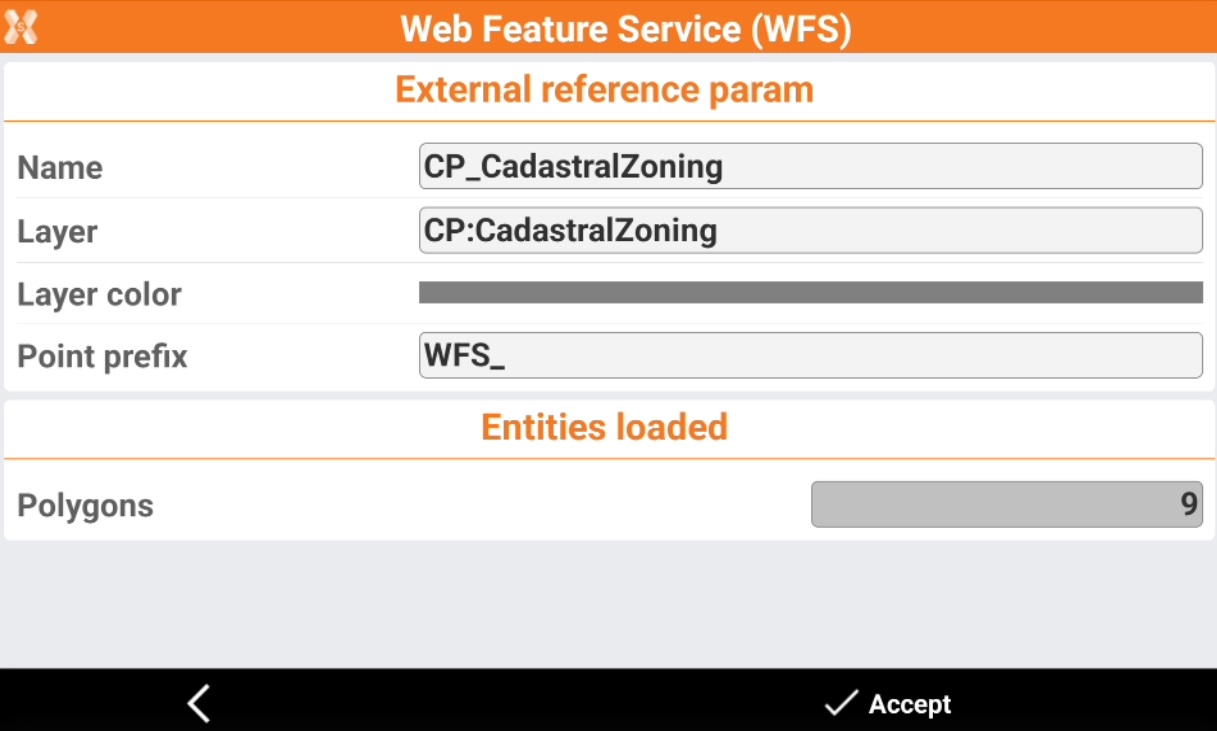This screenshot has width=1217, height=731.
Task: Tap the Point prefix label
Action: click(x=102, y=357)
